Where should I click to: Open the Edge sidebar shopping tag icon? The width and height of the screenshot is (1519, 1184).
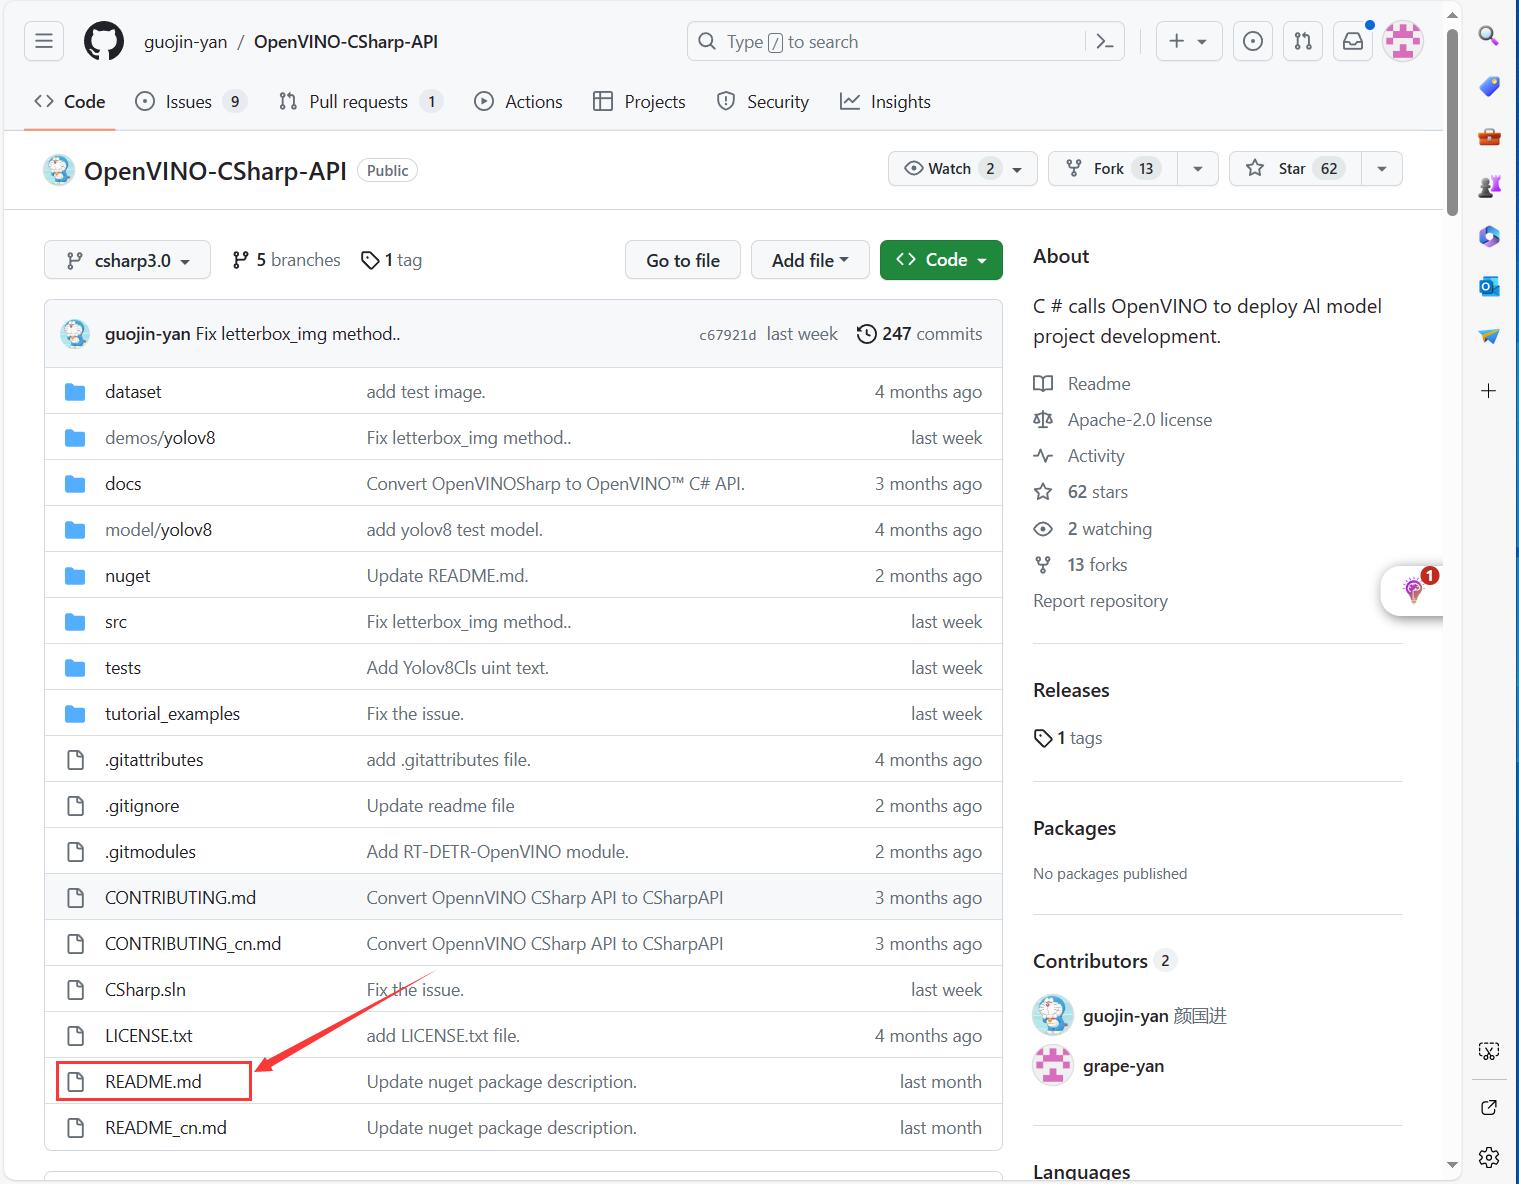point(1489,87)
